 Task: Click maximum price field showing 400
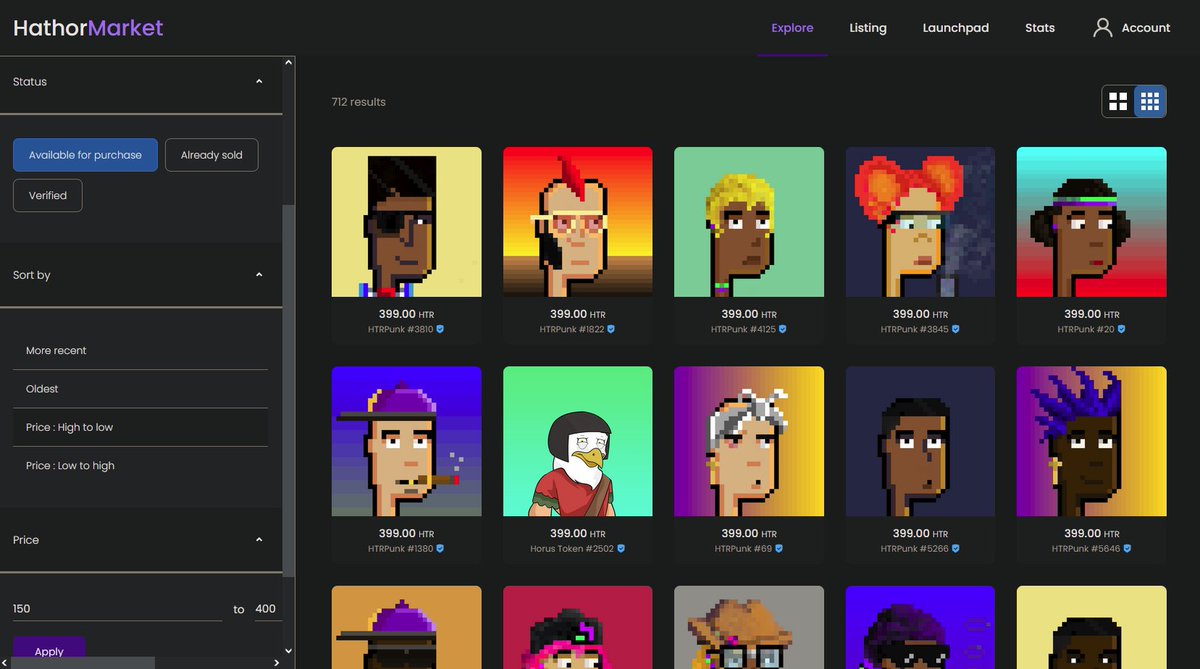point(267,609)
